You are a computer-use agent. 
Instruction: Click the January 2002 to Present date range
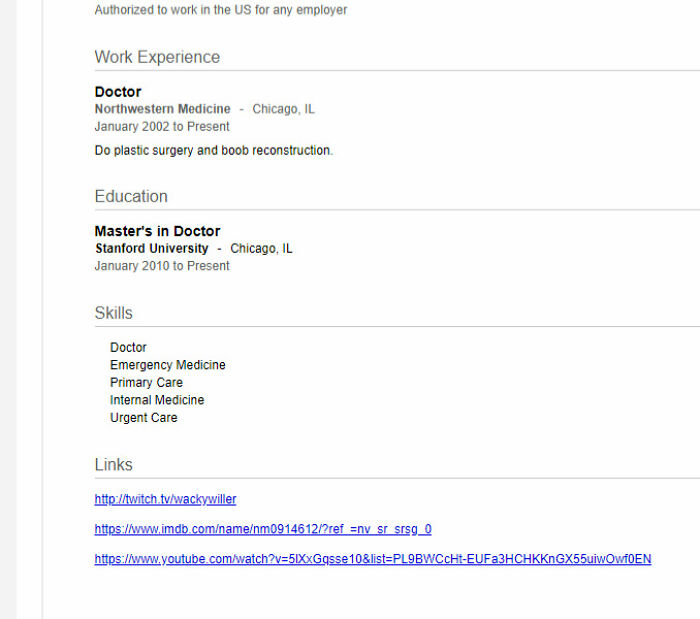(162, 127)
